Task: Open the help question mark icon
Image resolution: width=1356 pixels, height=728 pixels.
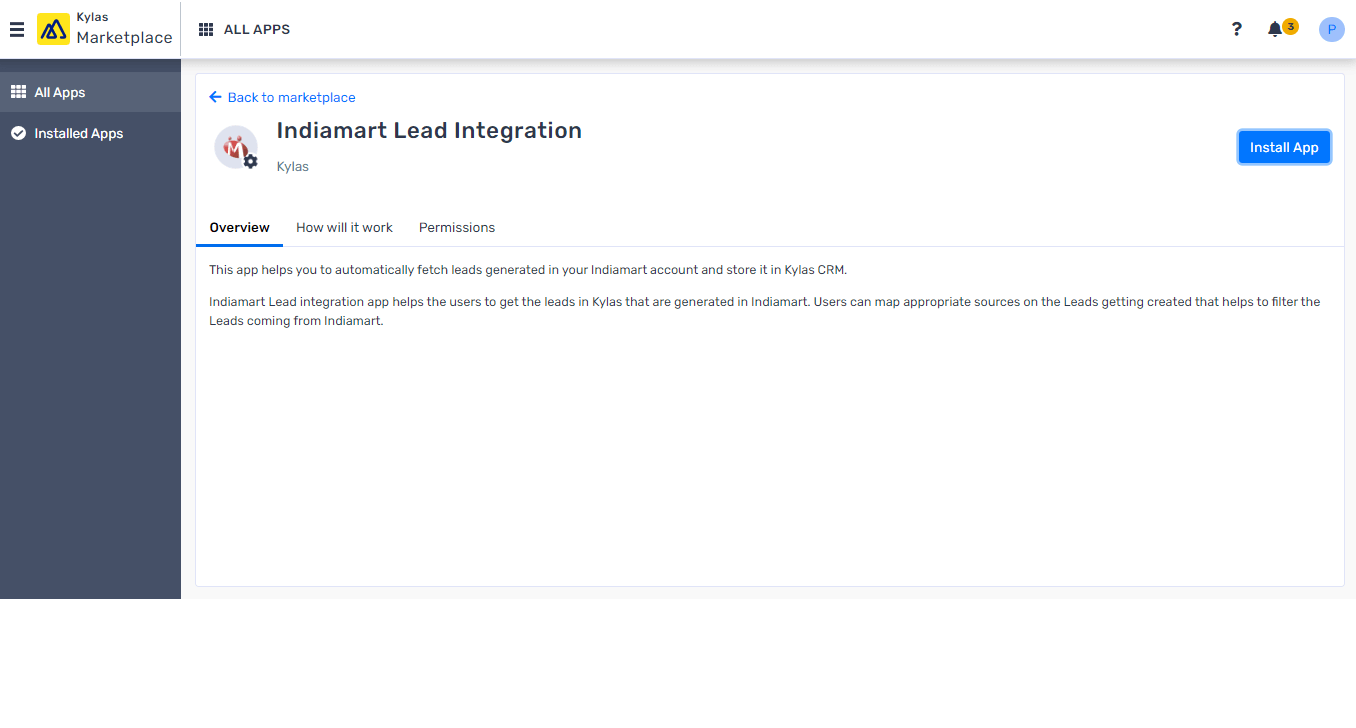Action: [x=1237, y=29]
